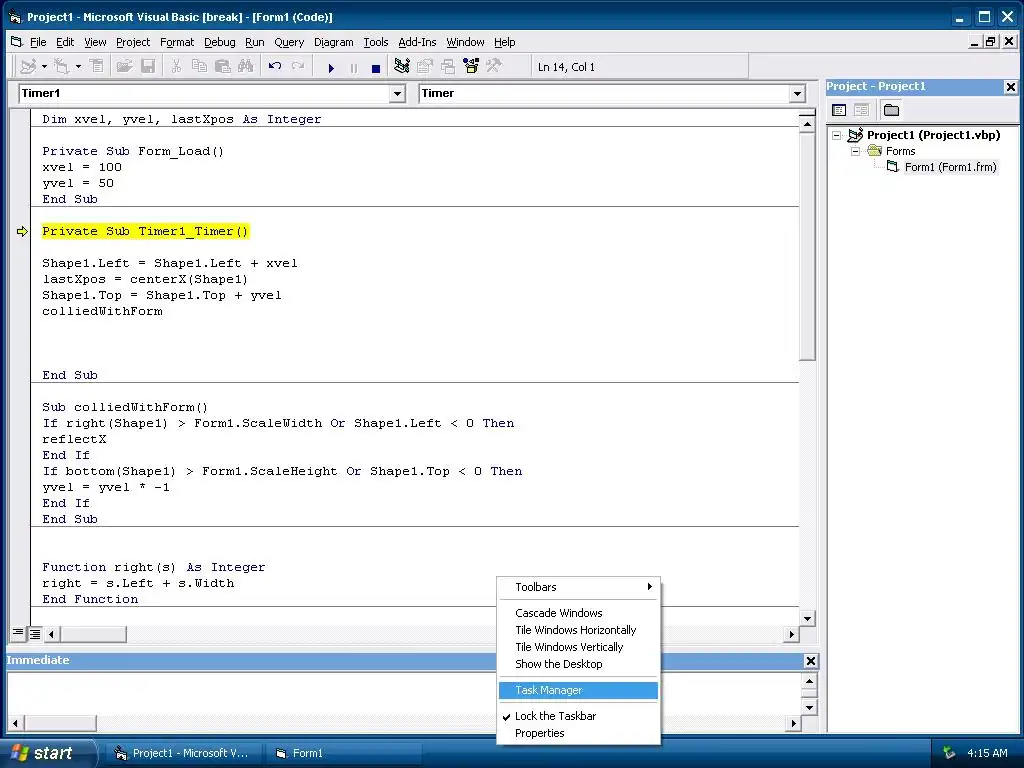Image resolution: width=1024 pixels, height=768 pixels.
Task: Open taskbar Properties from context menu
Action: 579,733
